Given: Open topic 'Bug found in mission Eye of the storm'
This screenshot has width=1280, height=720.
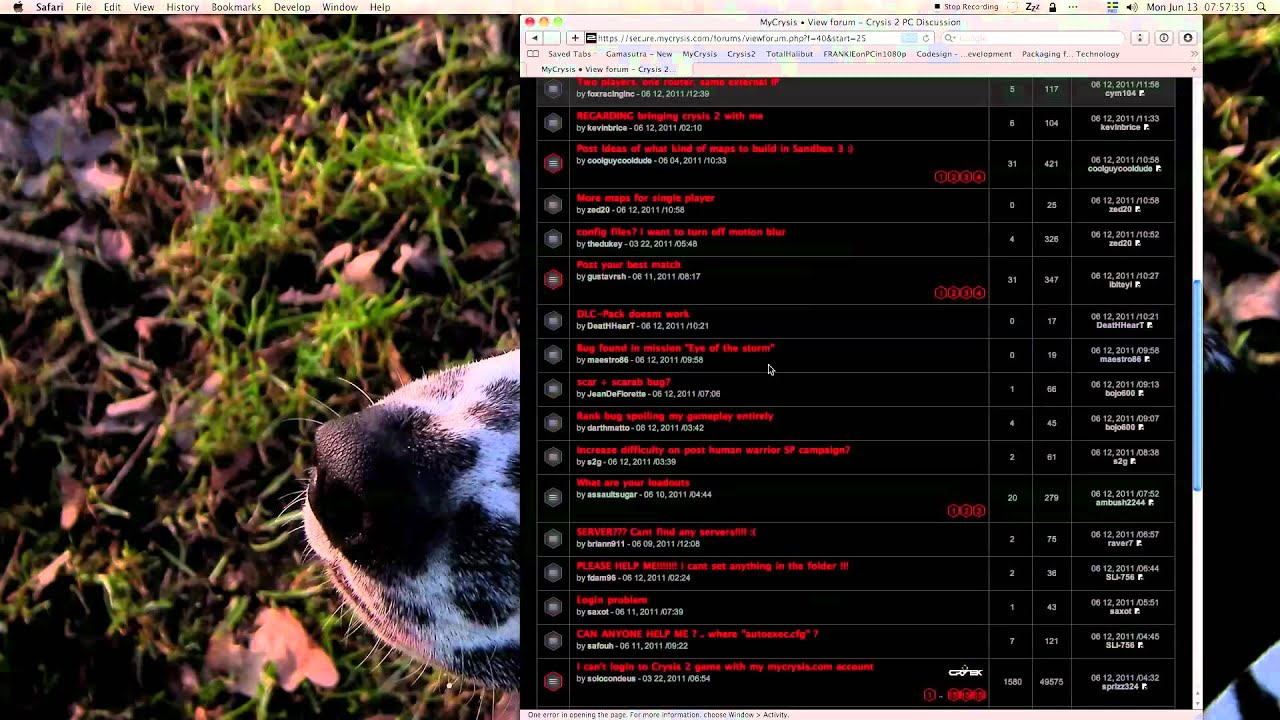Looking at the screenshot, I should pos(676,348).
